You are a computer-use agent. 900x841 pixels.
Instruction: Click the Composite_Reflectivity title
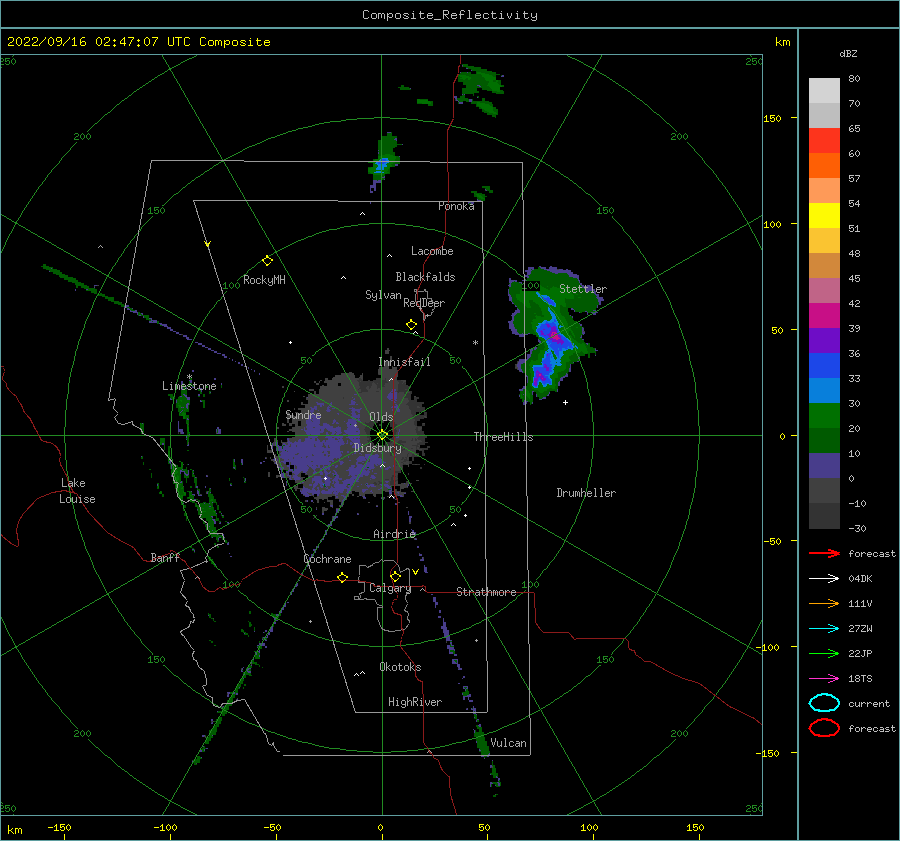coord(450,15)
